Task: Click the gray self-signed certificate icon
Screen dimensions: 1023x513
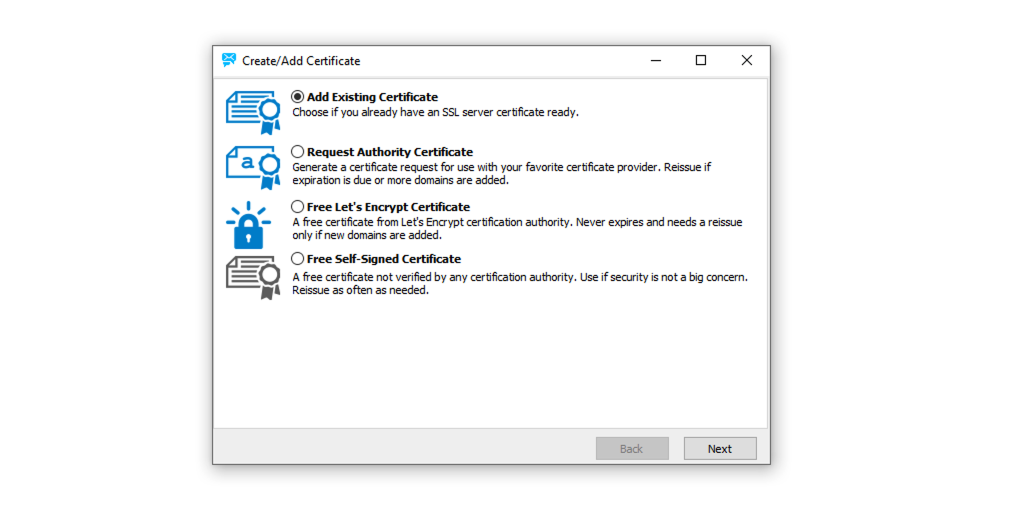Action: pyautogui.click(x=253, y=277)
